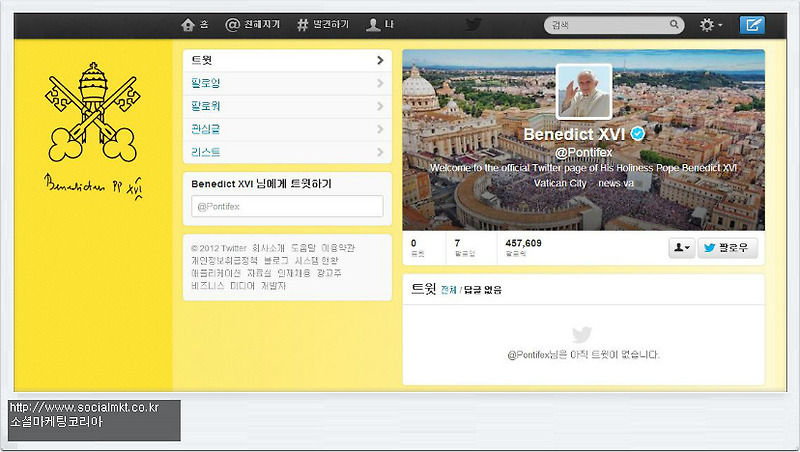Open the 나 (Me) profile tab
This screenshot has height=452, width=800.
[x=380, y=24]
